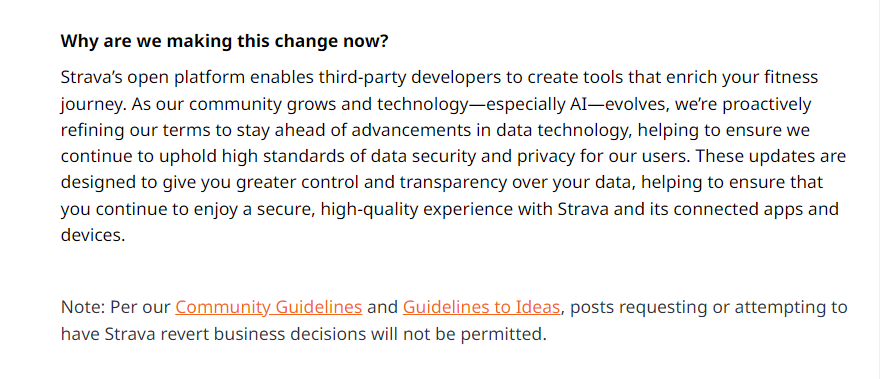Click the phrase 'posts requesting or attempting to'

point(709,307)
